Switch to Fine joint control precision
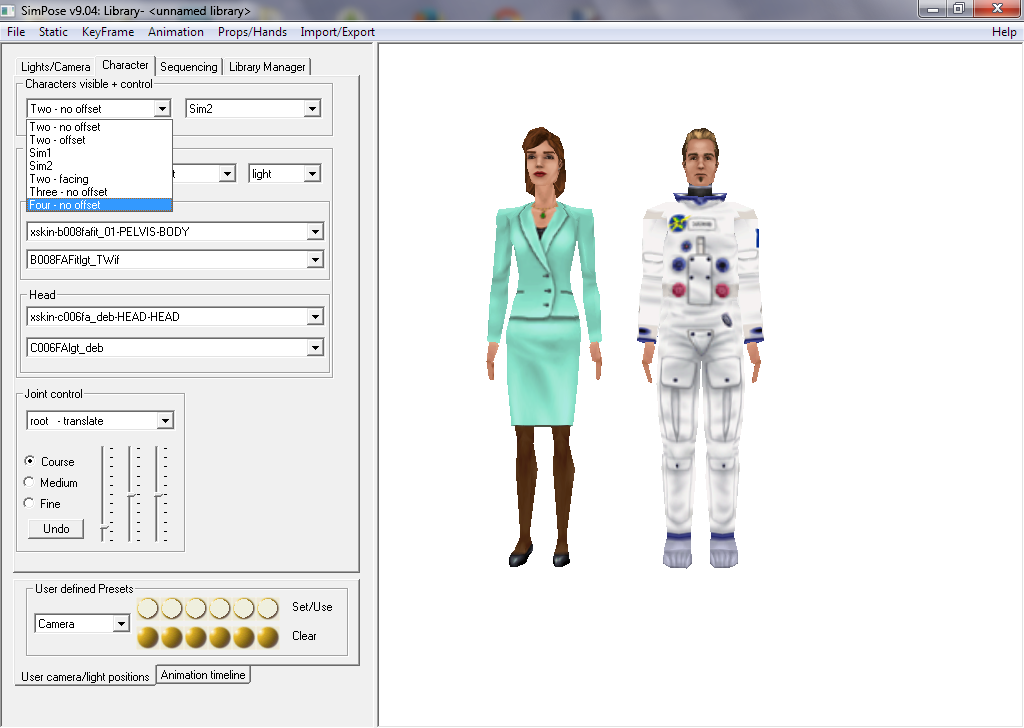 point(29,504)
